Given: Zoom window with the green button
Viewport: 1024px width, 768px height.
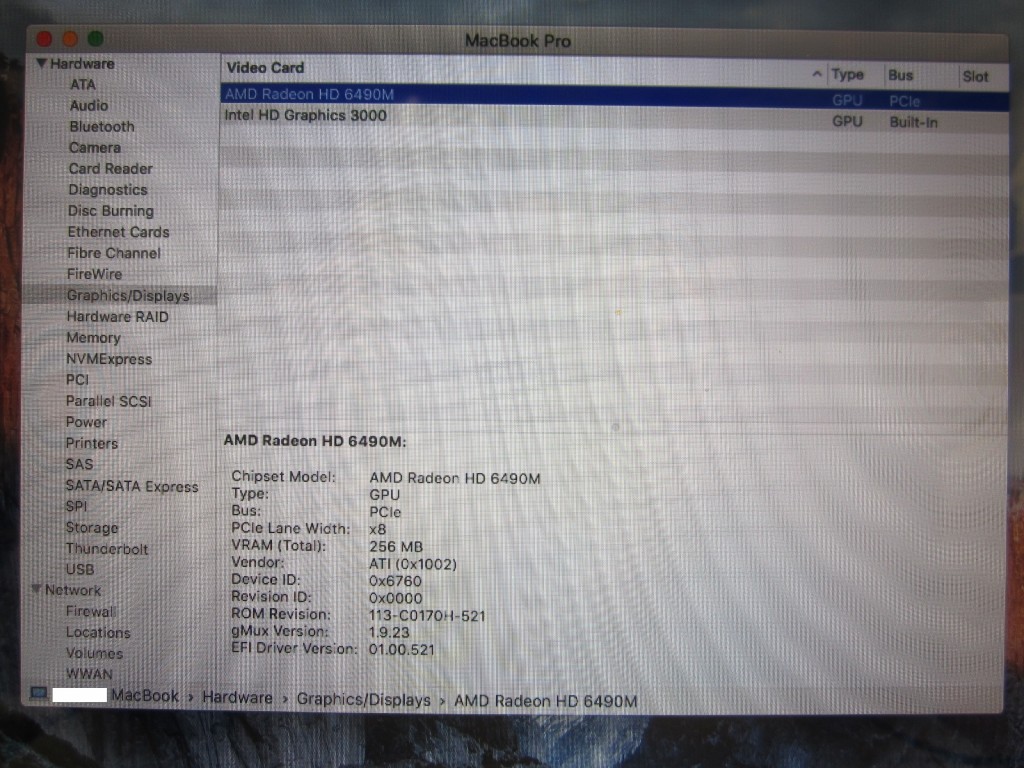Looking at the screenshot, I should (95, 39).
